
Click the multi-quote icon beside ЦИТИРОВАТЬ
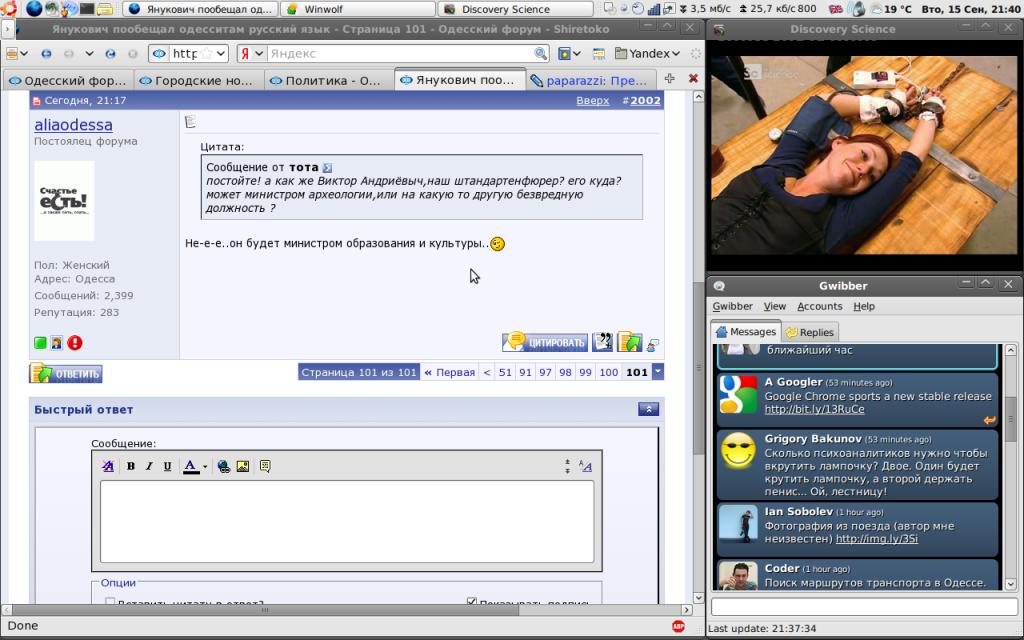pyautogui.click(x=602, y=342)
